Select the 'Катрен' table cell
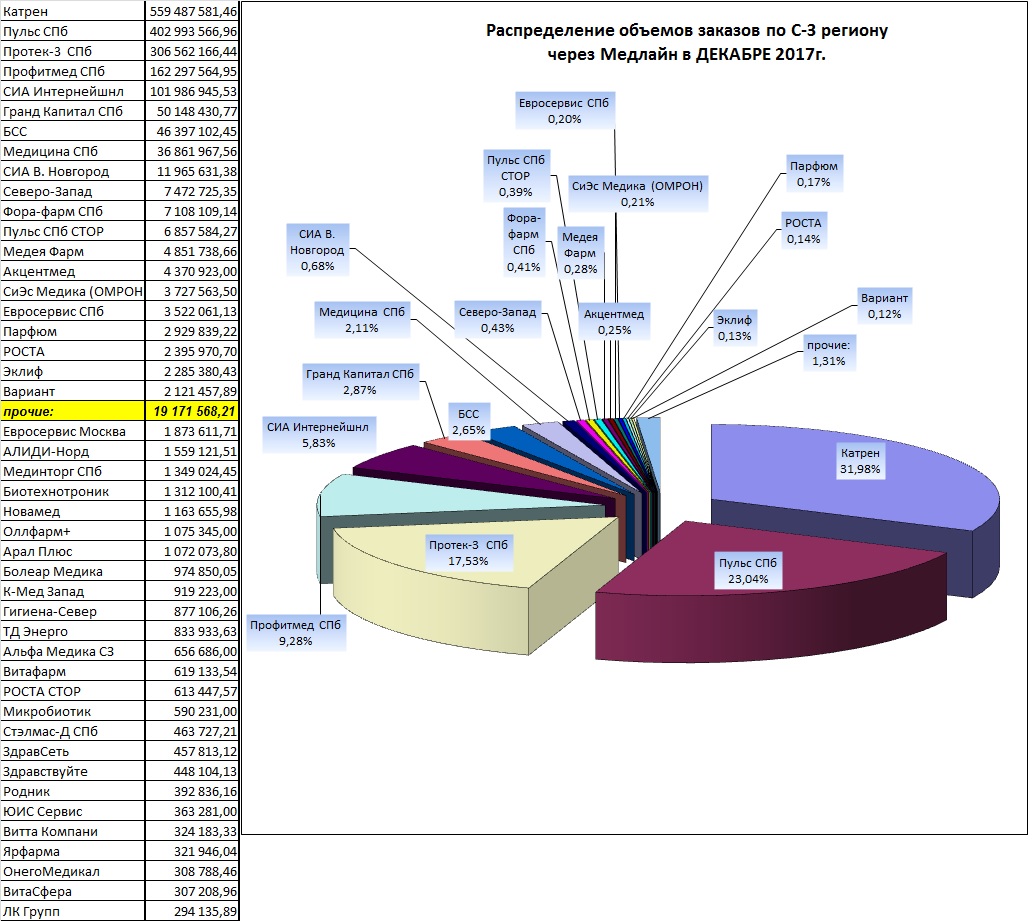The width and height of the screenshot is (1035, 921). (73, 11)
